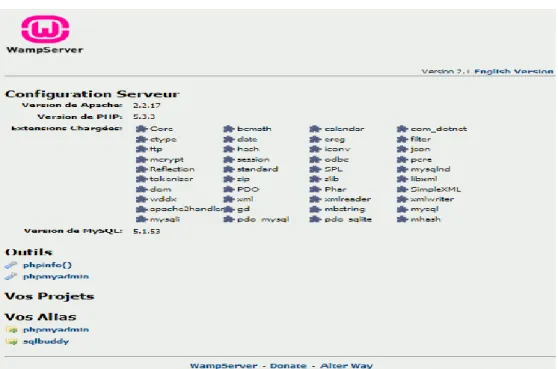Click the puzzle icon next to ereg
This screenshot has width=558, height=369.
click(316, 139)
